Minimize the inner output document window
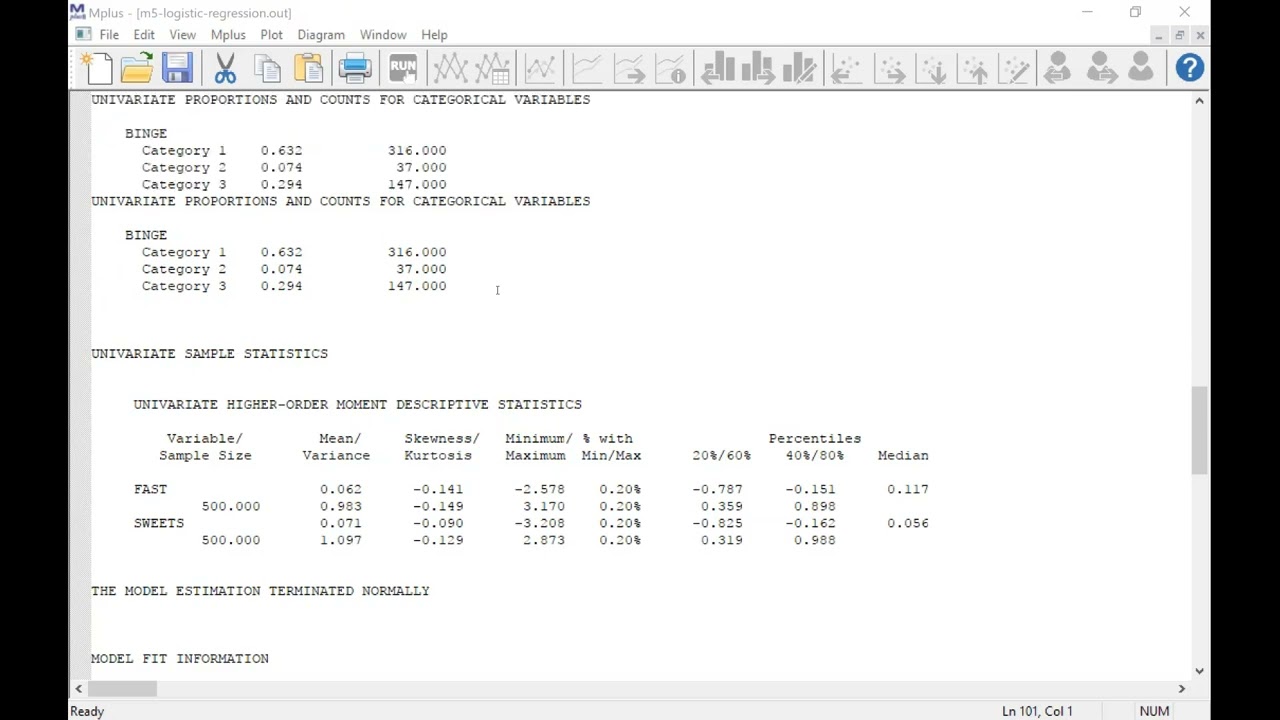Viewport: 1280px width, 720px height. (1158, 35)
